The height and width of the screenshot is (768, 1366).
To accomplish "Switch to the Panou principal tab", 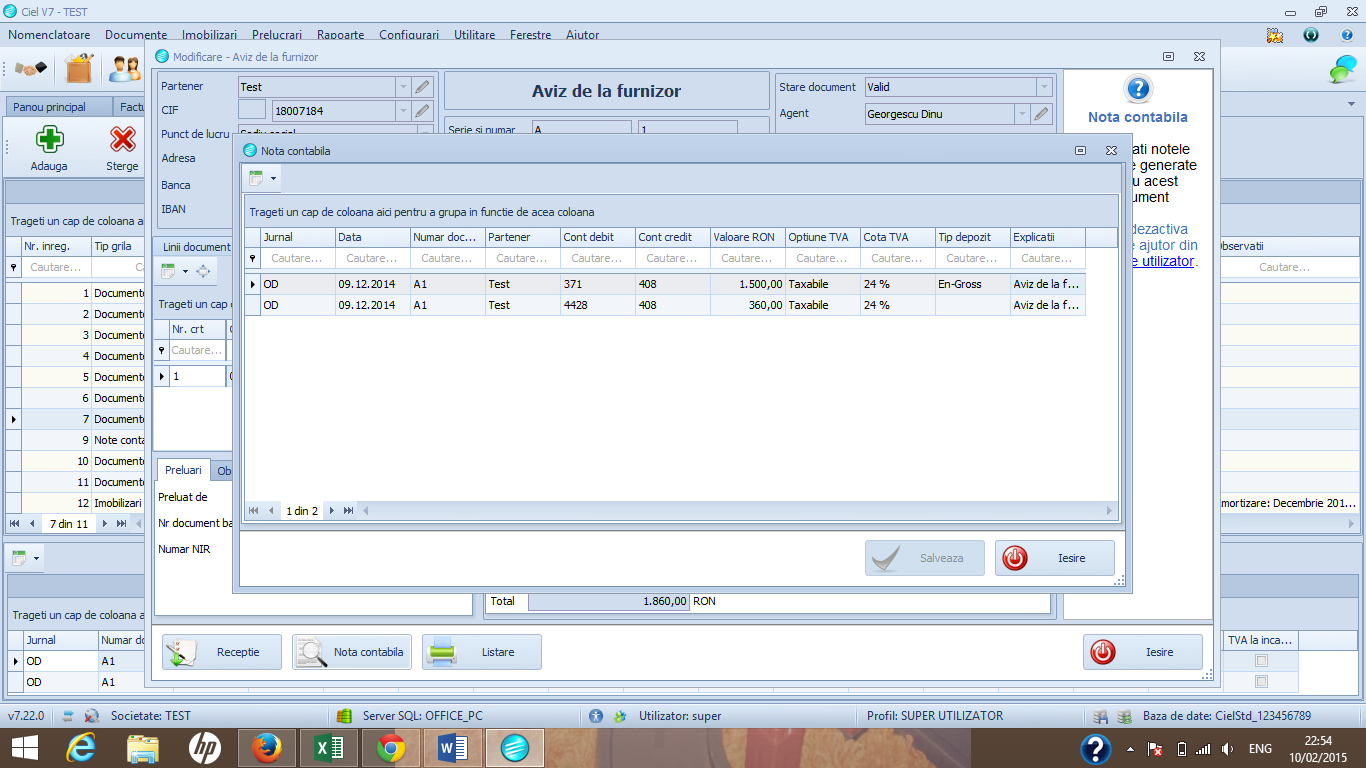I will pos(50,107).
